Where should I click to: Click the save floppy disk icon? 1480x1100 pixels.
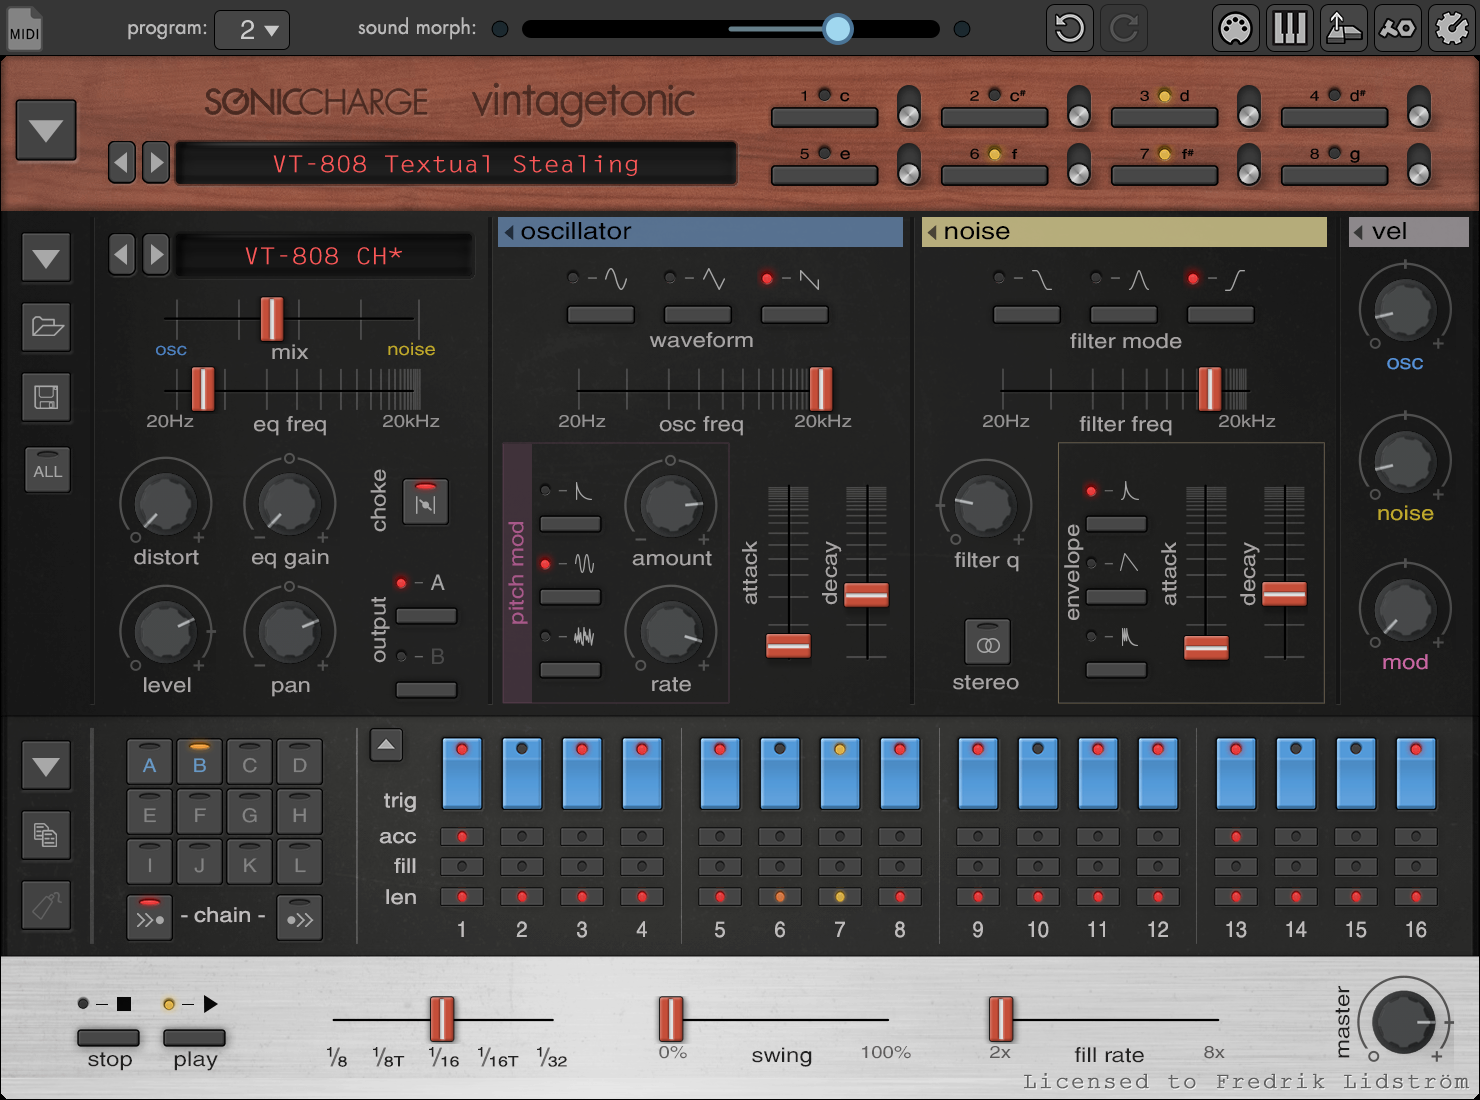coord(46,397)
